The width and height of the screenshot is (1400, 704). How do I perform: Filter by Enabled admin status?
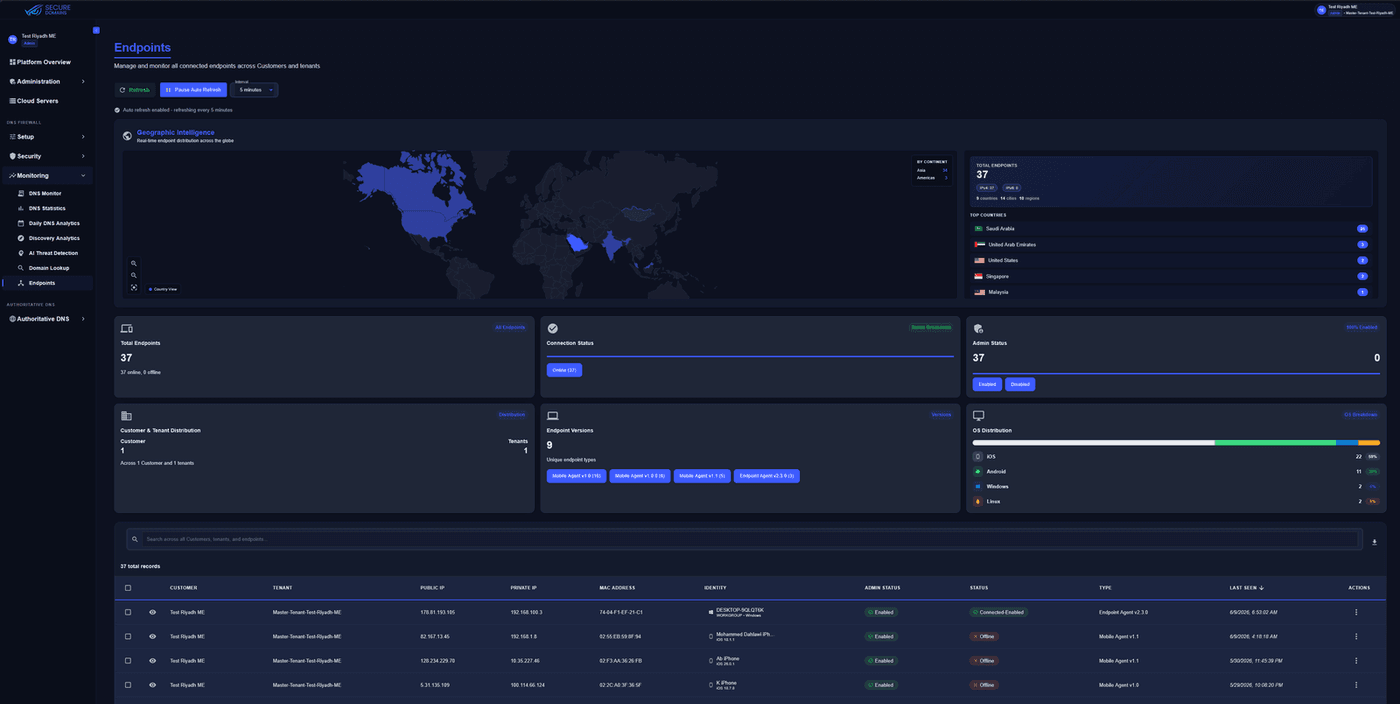coord(987,384)
